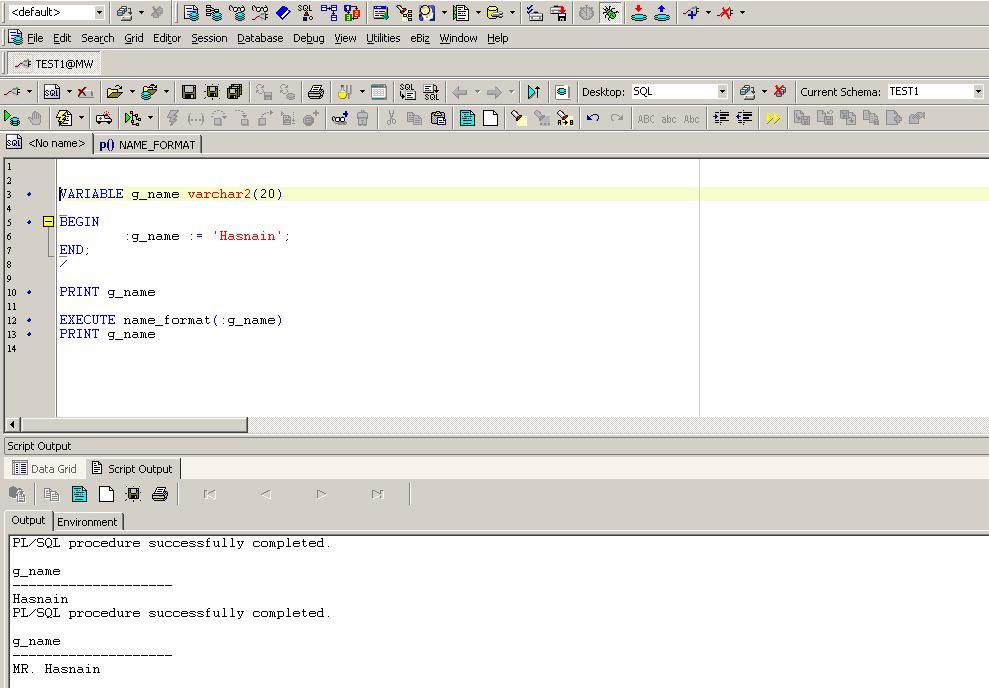The height and width of the screenshot is (688, 989).
Task: Clear the Output window with blank page icon
Action: (x=106, y=493)
